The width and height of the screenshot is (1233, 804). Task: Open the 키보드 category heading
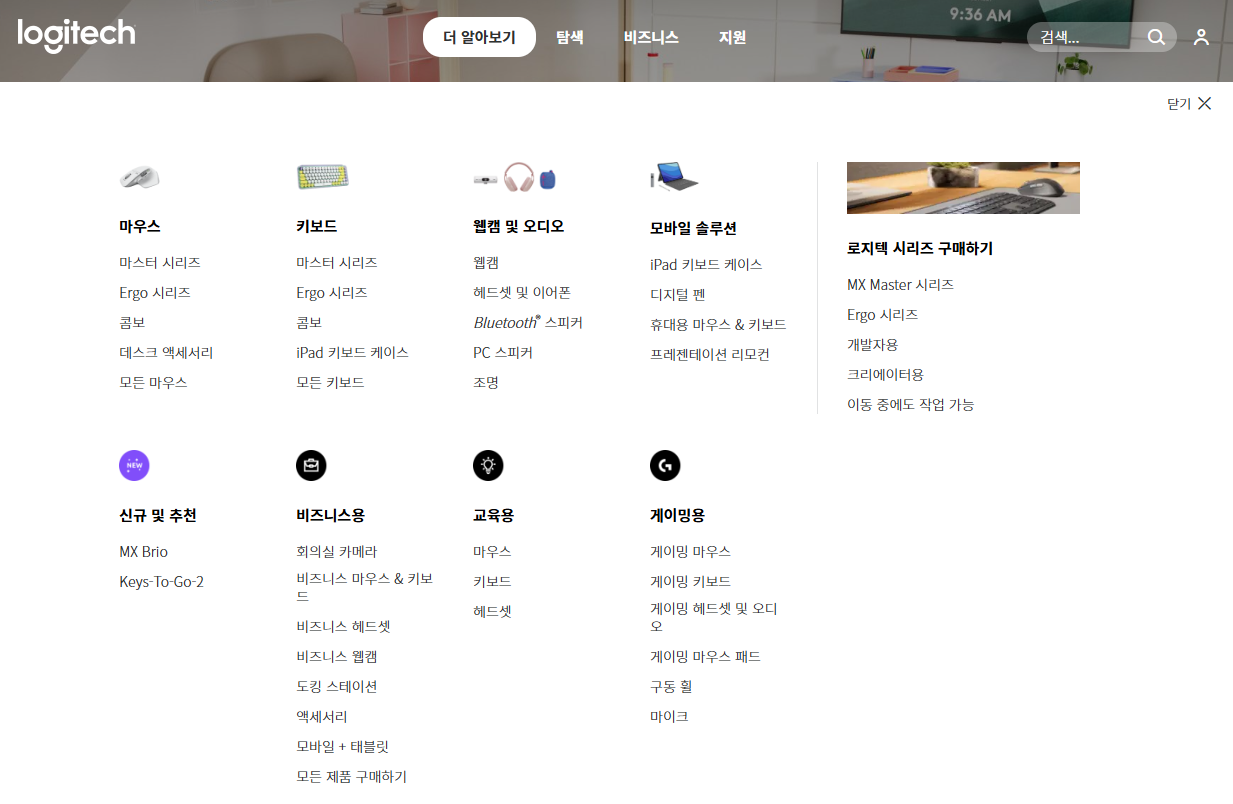317,226
